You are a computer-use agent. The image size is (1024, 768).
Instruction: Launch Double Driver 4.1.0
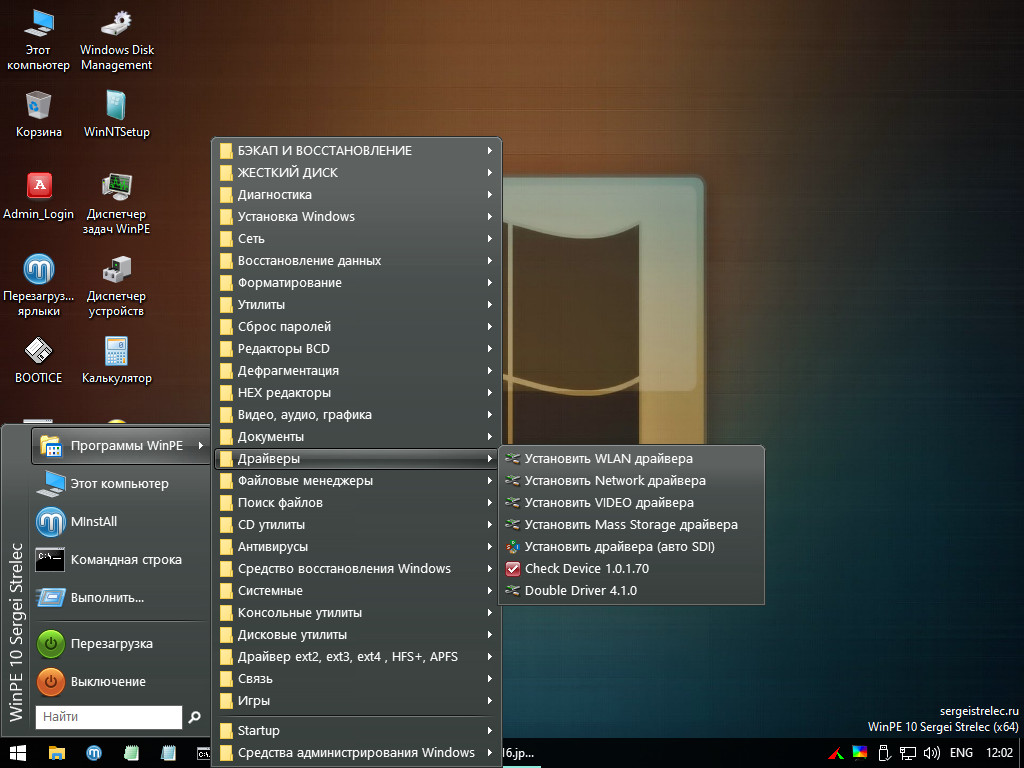[632, 591]
